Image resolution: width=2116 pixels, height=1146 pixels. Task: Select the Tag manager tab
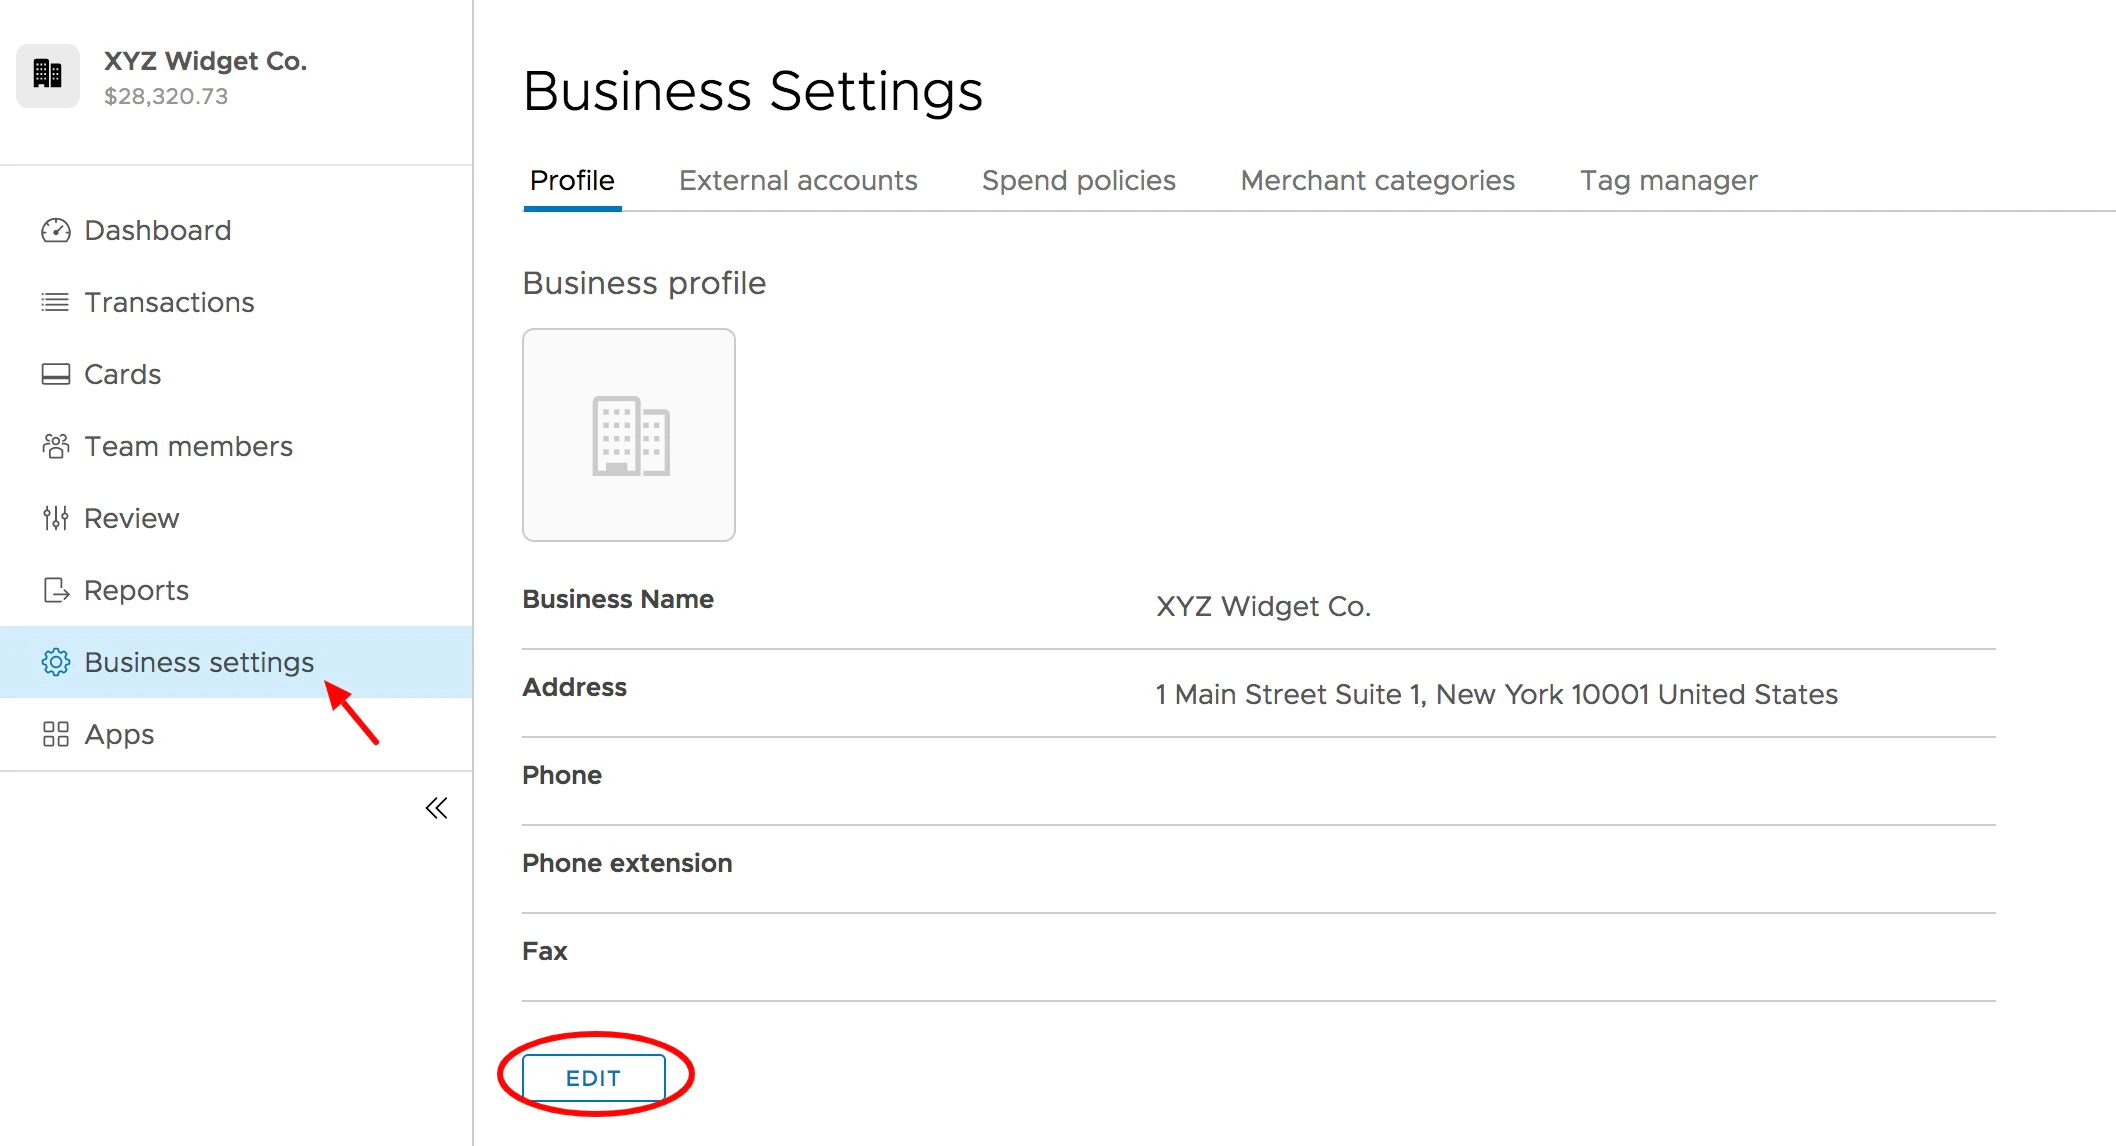click(1668, 180)
